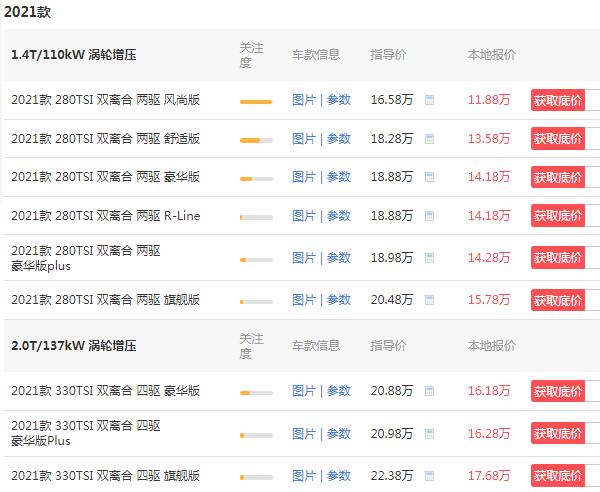Select model 2021款 280TSI 双离合 两驱 R-Line

(x=106, y=216)
